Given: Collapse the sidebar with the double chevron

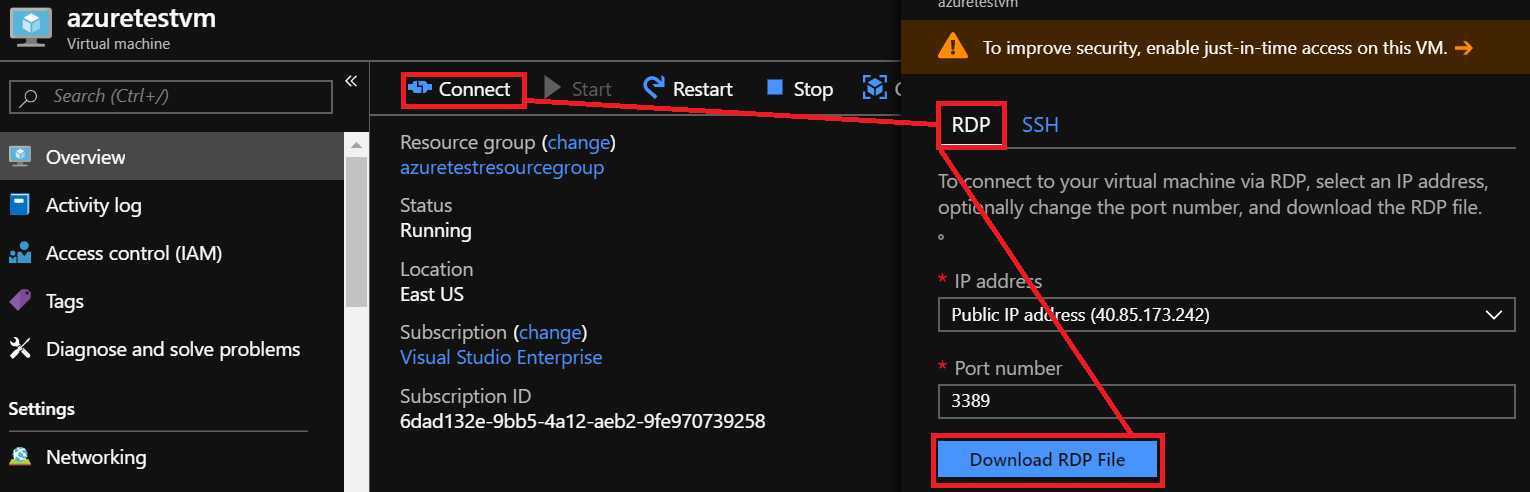Looking at the screenshot, I should (351, 81).
